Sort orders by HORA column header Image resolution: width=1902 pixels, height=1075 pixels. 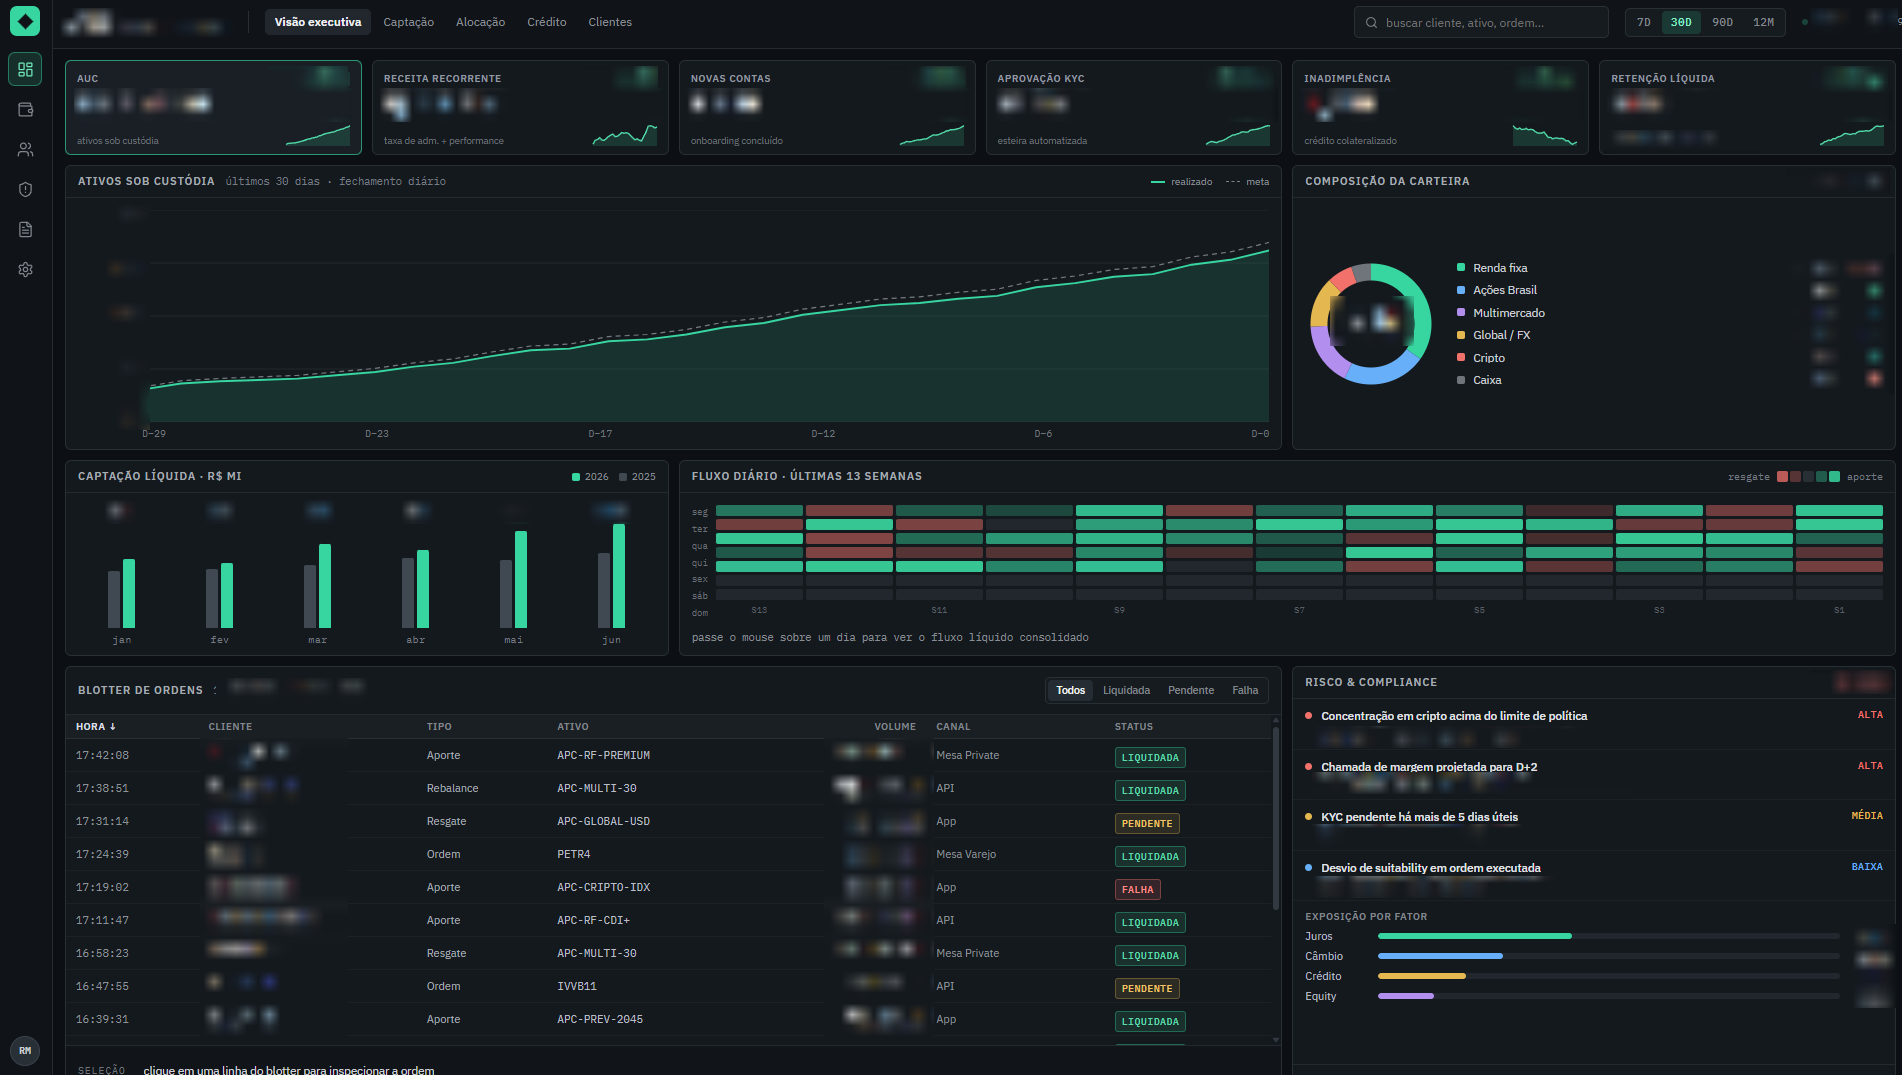click(96, 726)
